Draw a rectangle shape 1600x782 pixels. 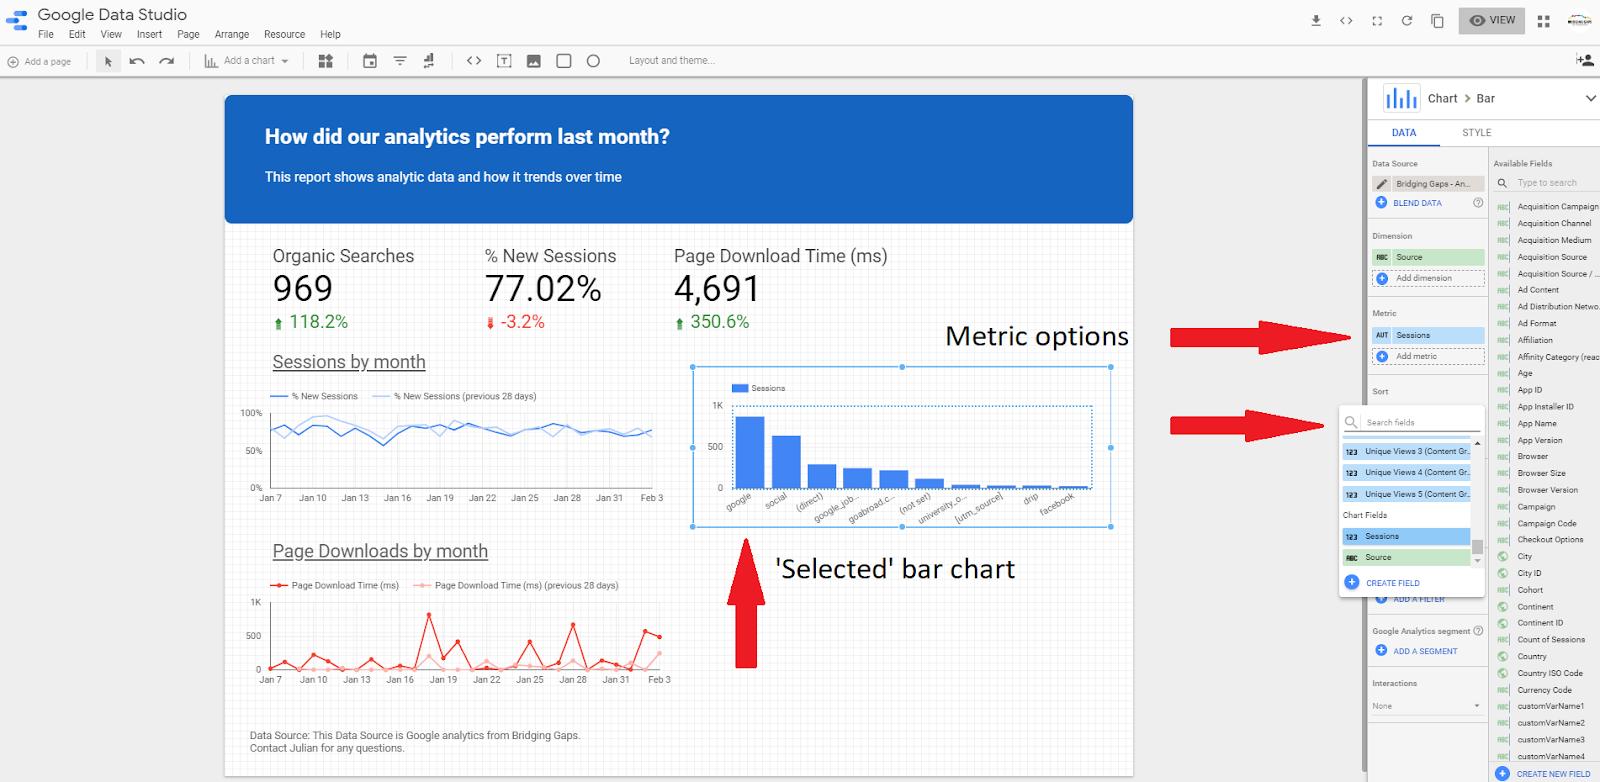click(564, 61)
